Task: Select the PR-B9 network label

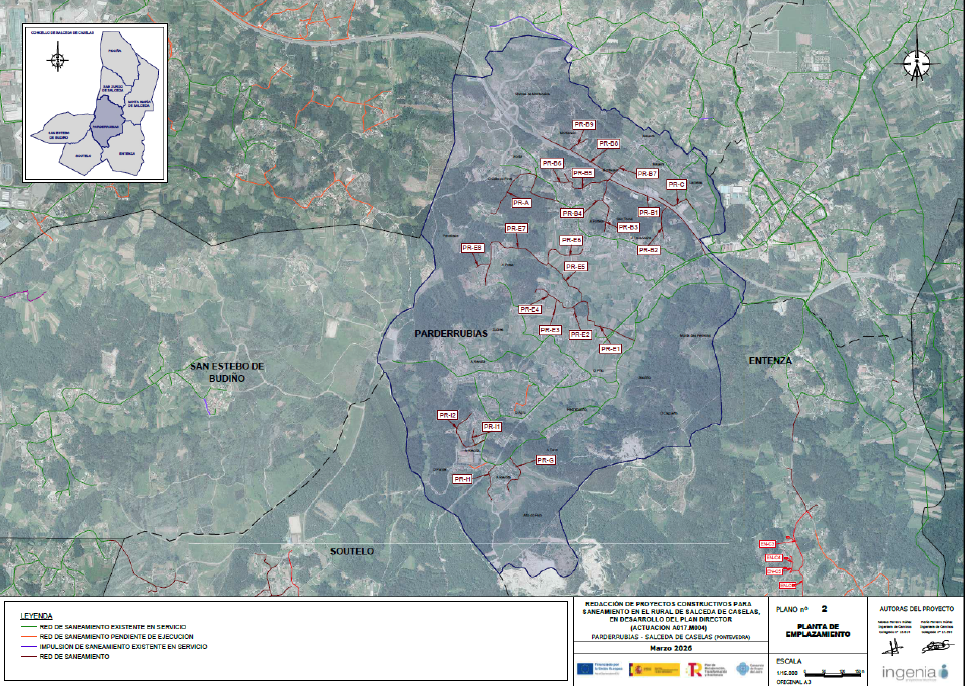Action: pos(583,124)
